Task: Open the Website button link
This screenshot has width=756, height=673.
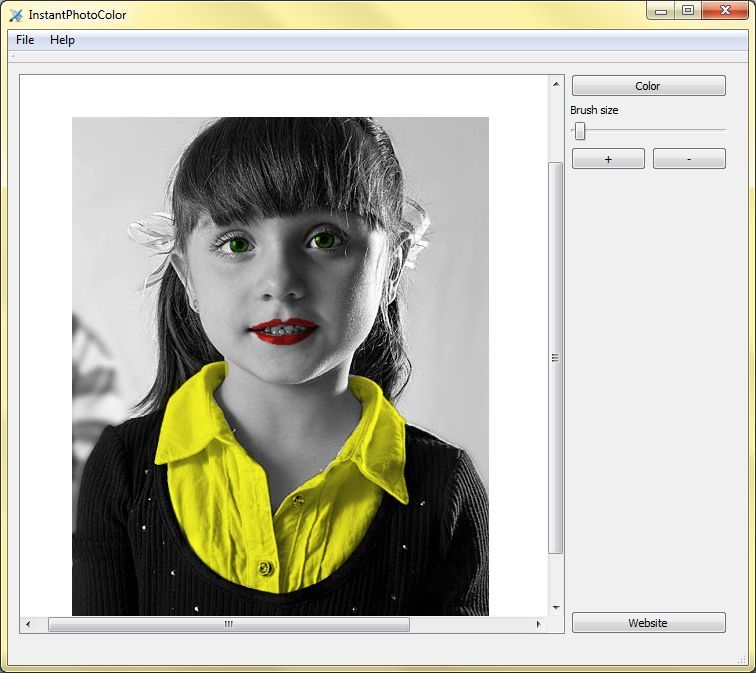Action: (648, 622)
